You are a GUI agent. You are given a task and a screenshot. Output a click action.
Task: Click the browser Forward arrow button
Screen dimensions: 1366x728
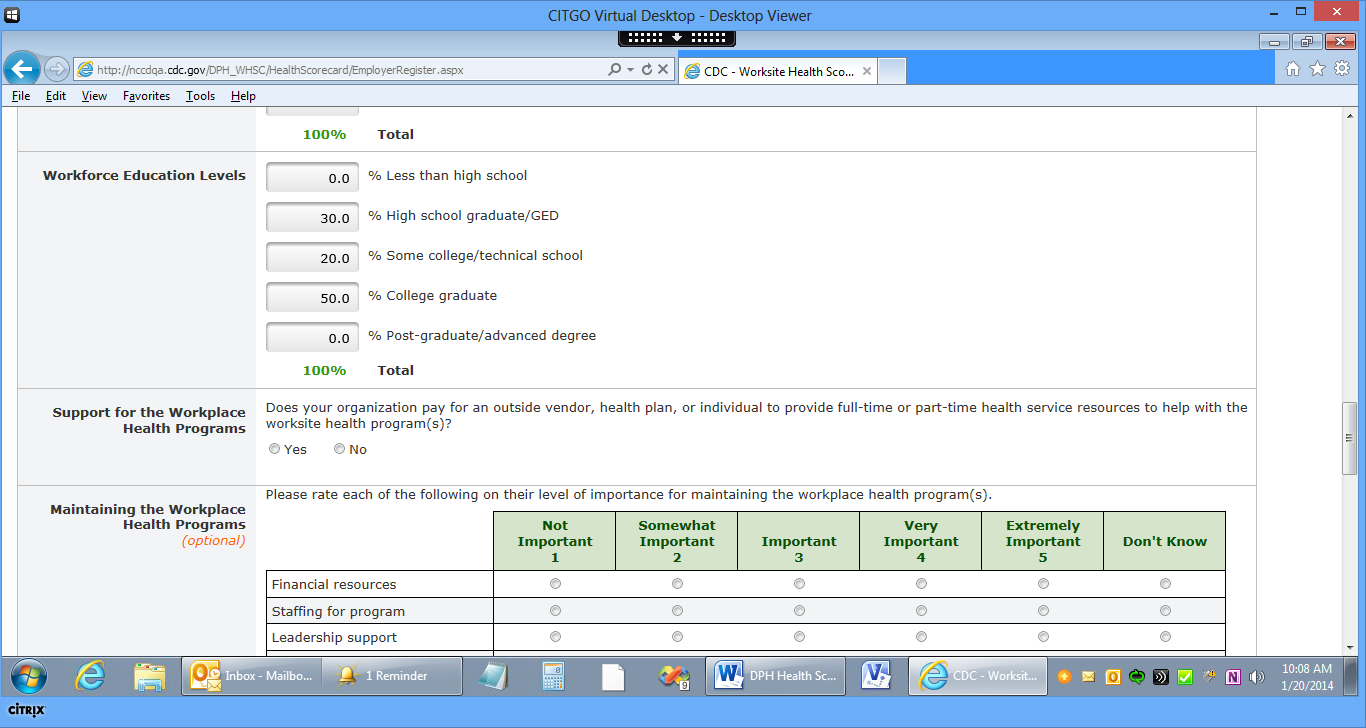[56, 69]
